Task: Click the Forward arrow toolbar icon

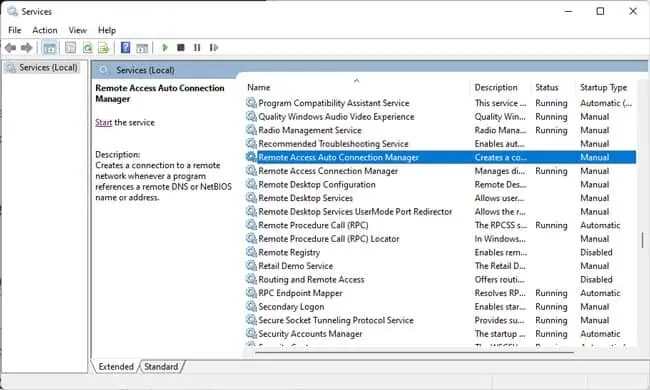Action: pos(27,48)
